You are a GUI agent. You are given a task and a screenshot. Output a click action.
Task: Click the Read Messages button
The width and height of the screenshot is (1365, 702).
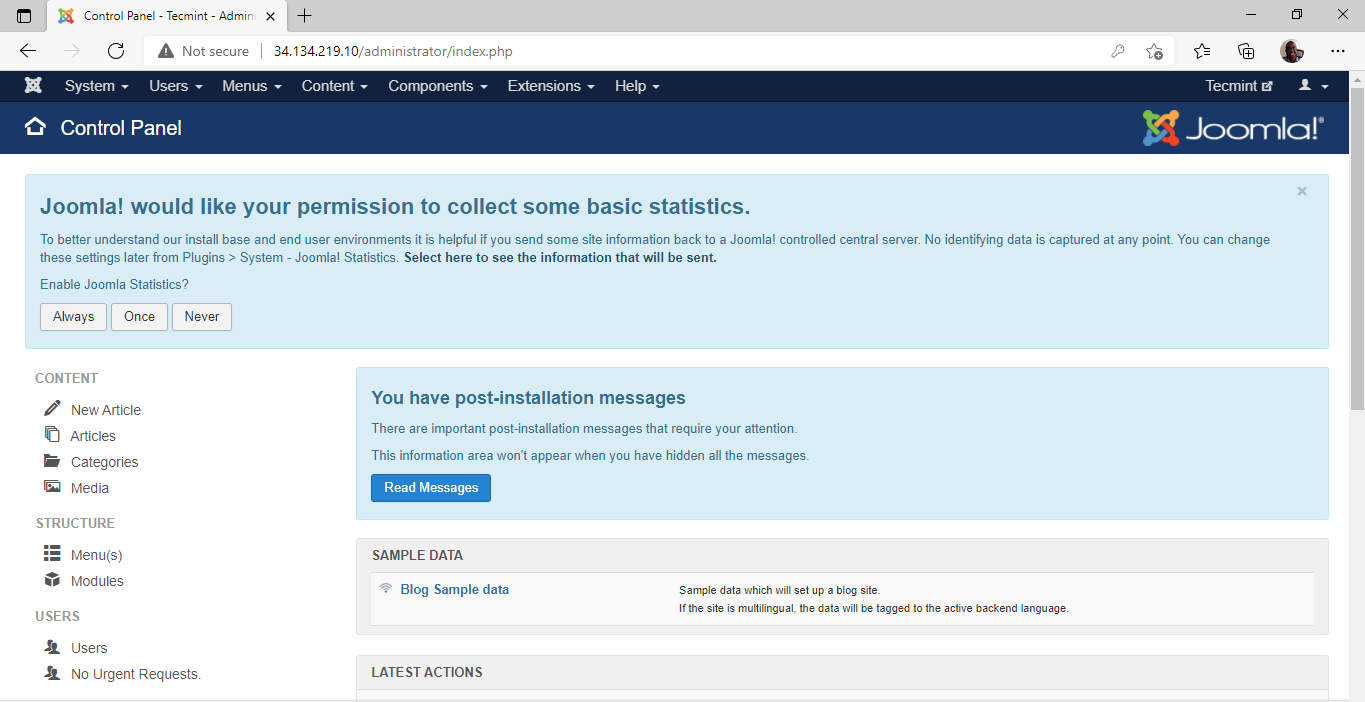(x=431, y=488)
